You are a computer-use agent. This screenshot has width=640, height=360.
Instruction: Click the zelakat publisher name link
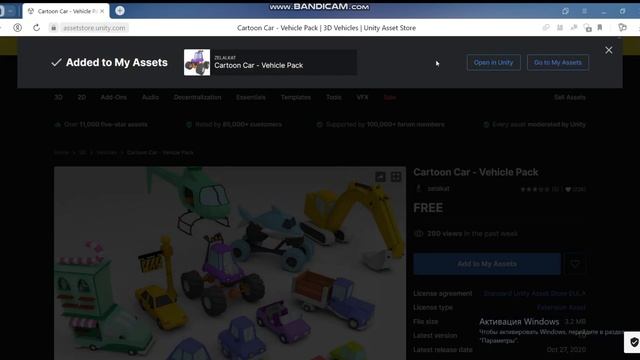pyautogui.click(x=438, y=189)
